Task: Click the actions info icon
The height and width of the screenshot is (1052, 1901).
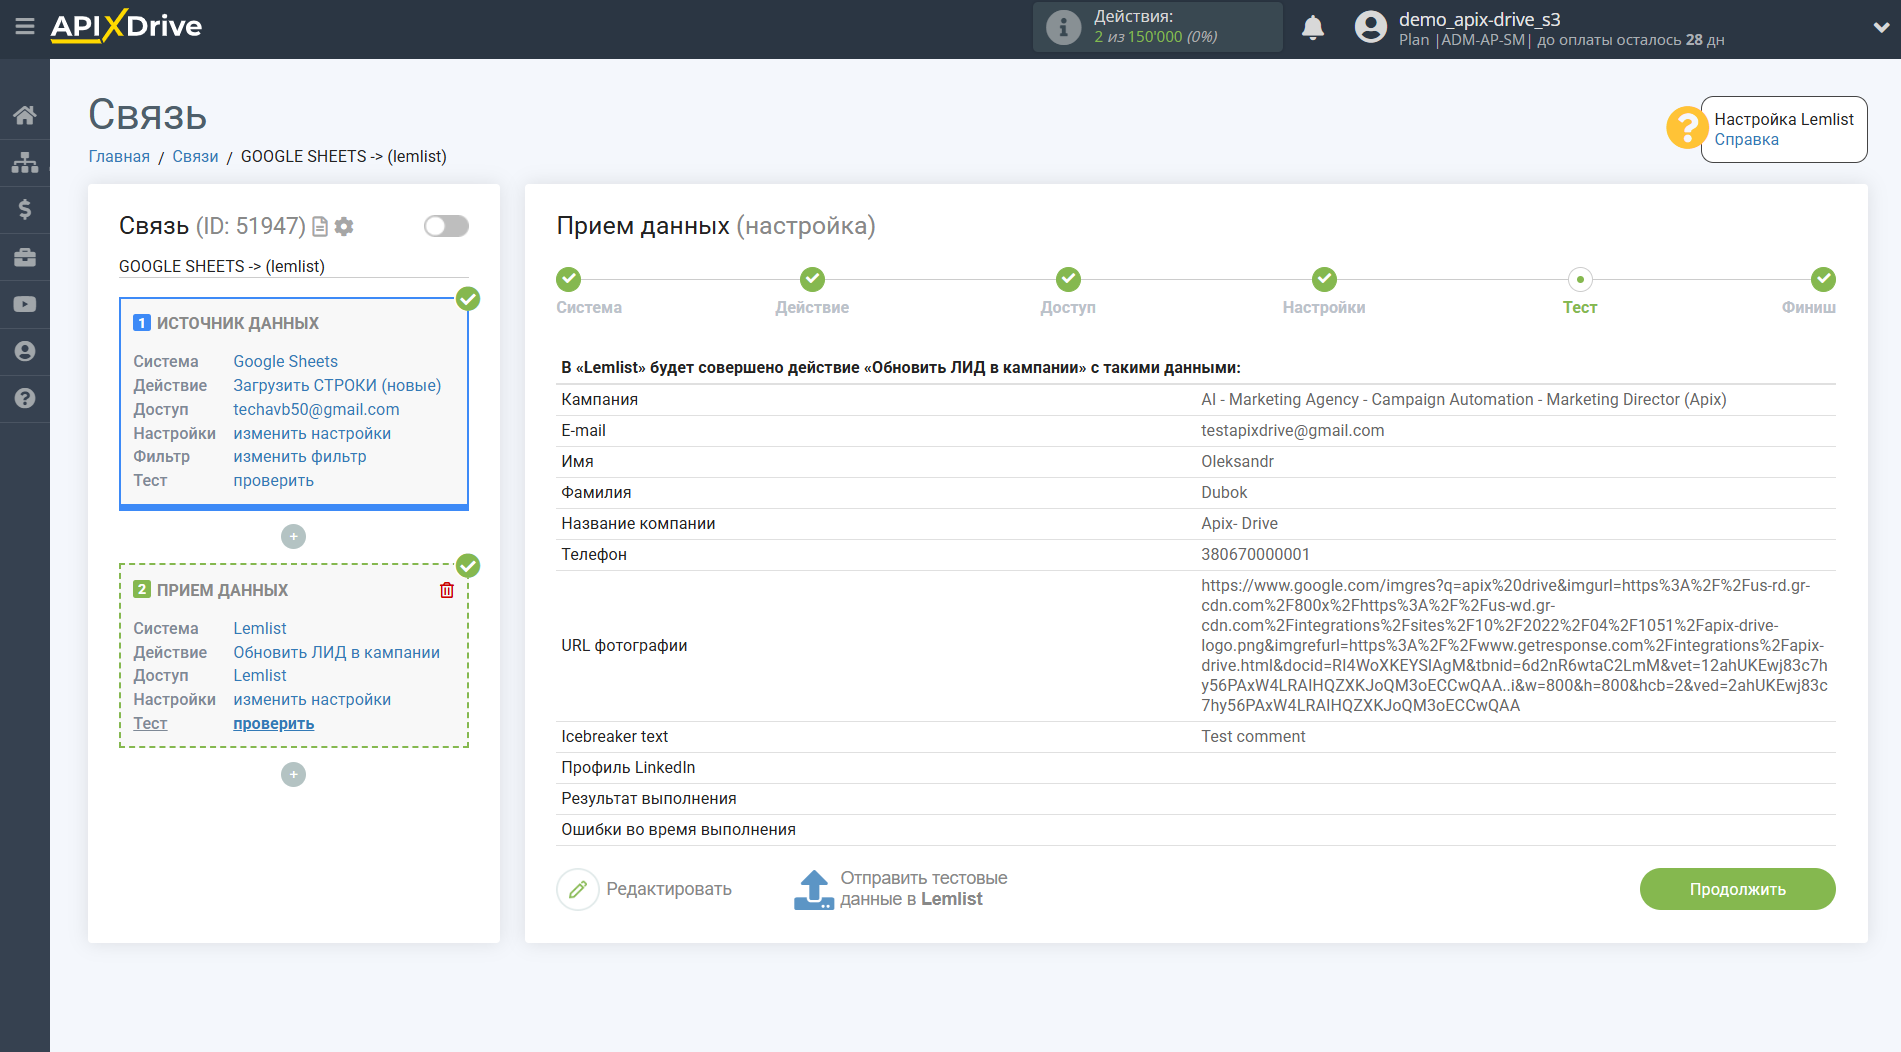Action: click(x=1063, y=27)
